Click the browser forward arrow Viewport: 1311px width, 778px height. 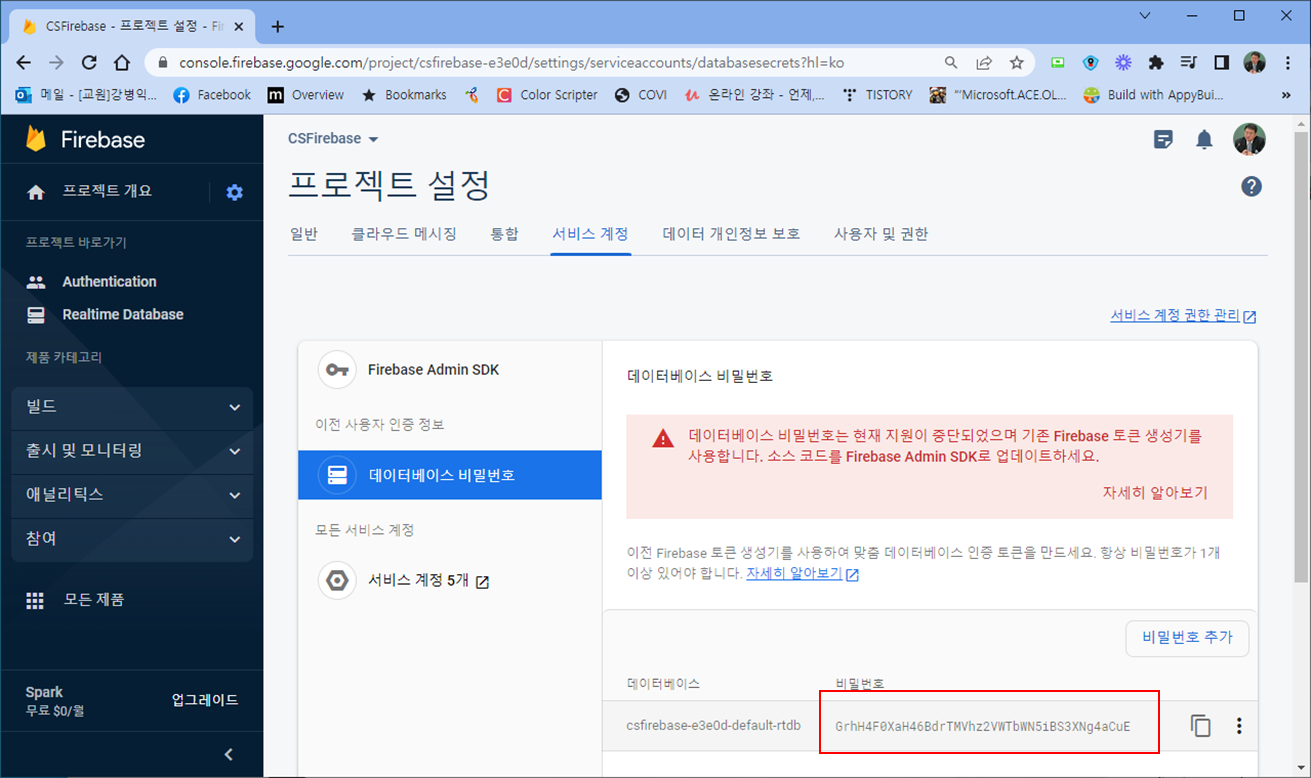57,62
